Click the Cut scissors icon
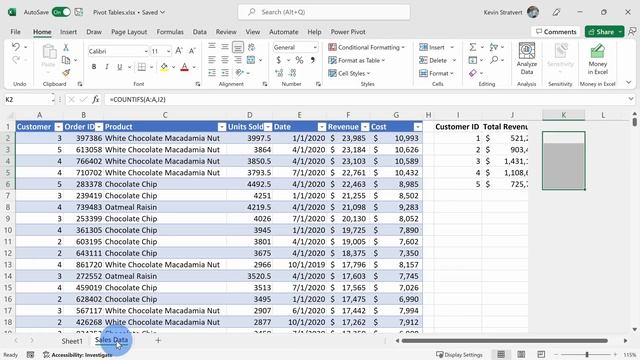The height and width of the screenshot is (360, 640). [x=66, y=47]
